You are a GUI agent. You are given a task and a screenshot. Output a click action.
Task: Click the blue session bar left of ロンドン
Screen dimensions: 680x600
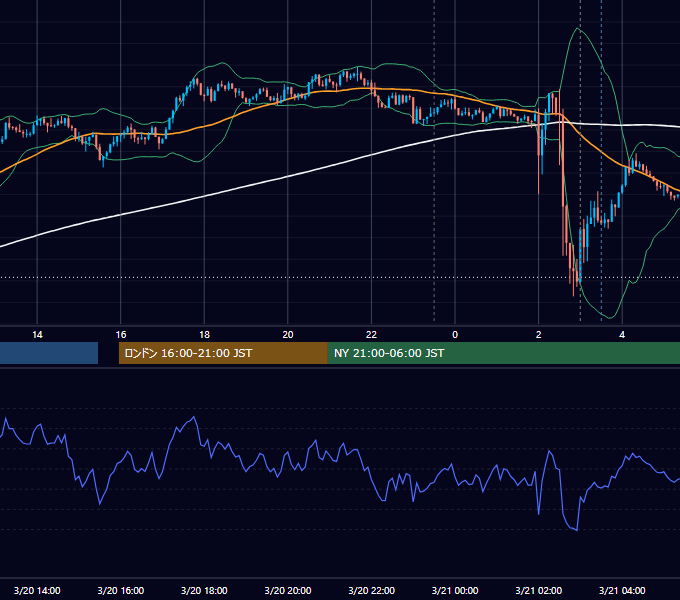[x=49, y=353]
